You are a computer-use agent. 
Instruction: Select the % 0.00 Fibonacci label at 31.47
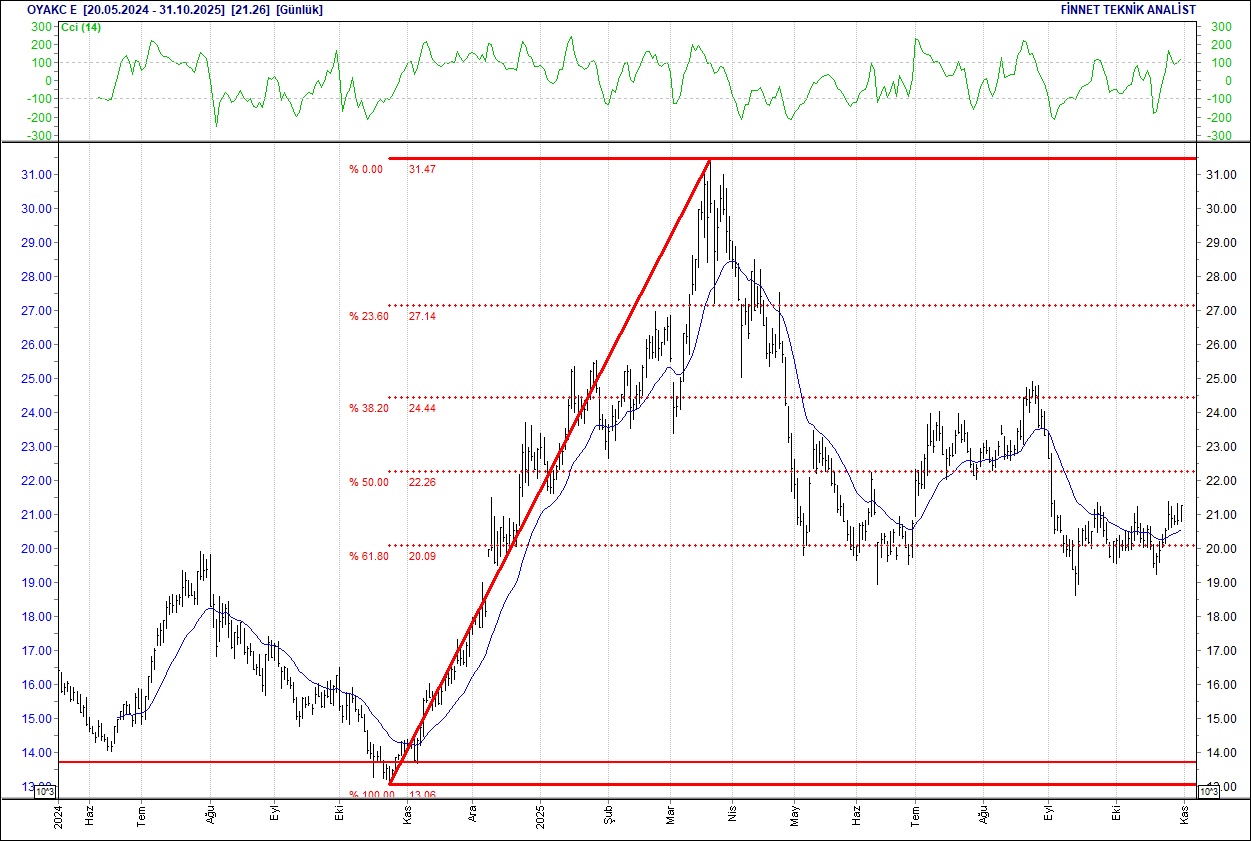[366, 170]
